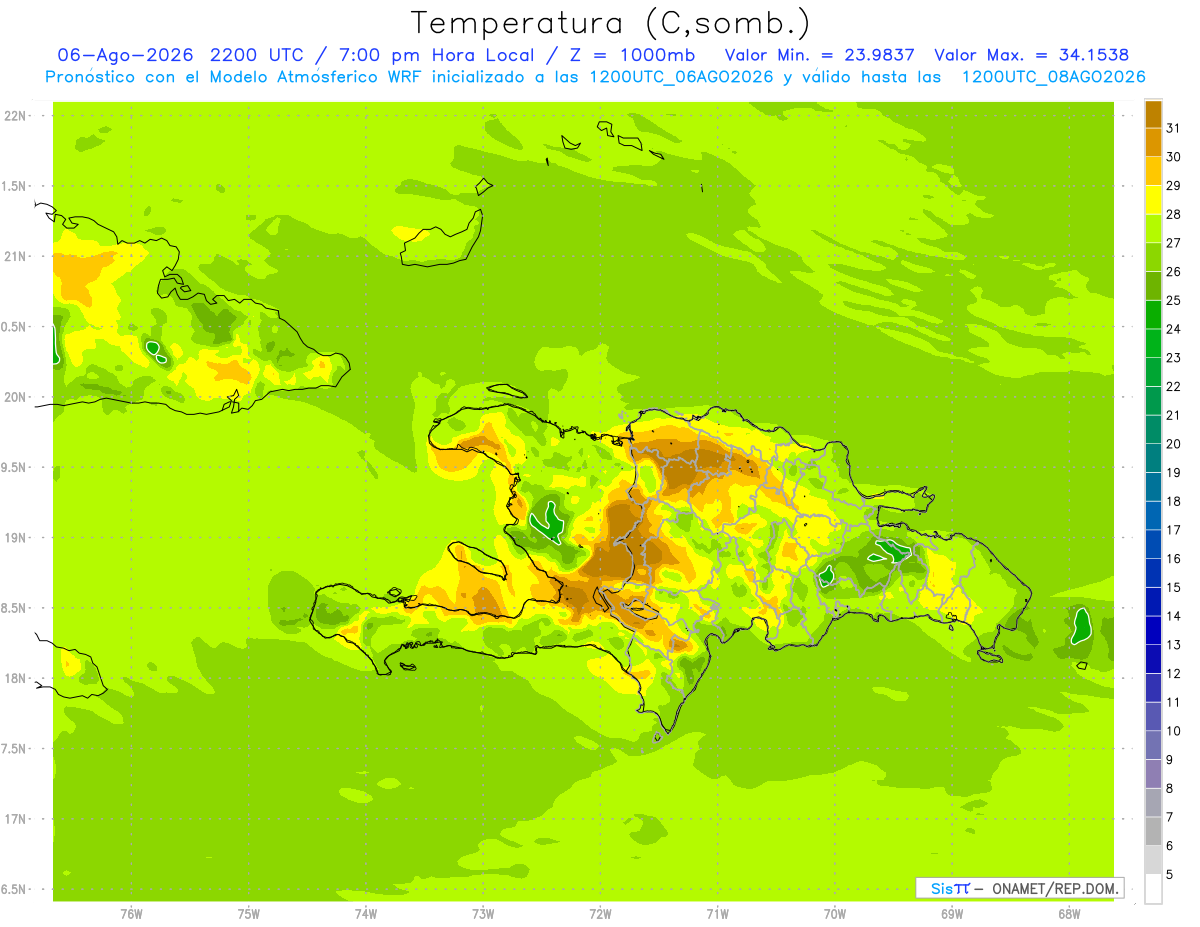Image resolution: width=1200 pixels, height=927 pixels.
Task: Click the '18N' latitude label
Action: (x=15, y=678)
